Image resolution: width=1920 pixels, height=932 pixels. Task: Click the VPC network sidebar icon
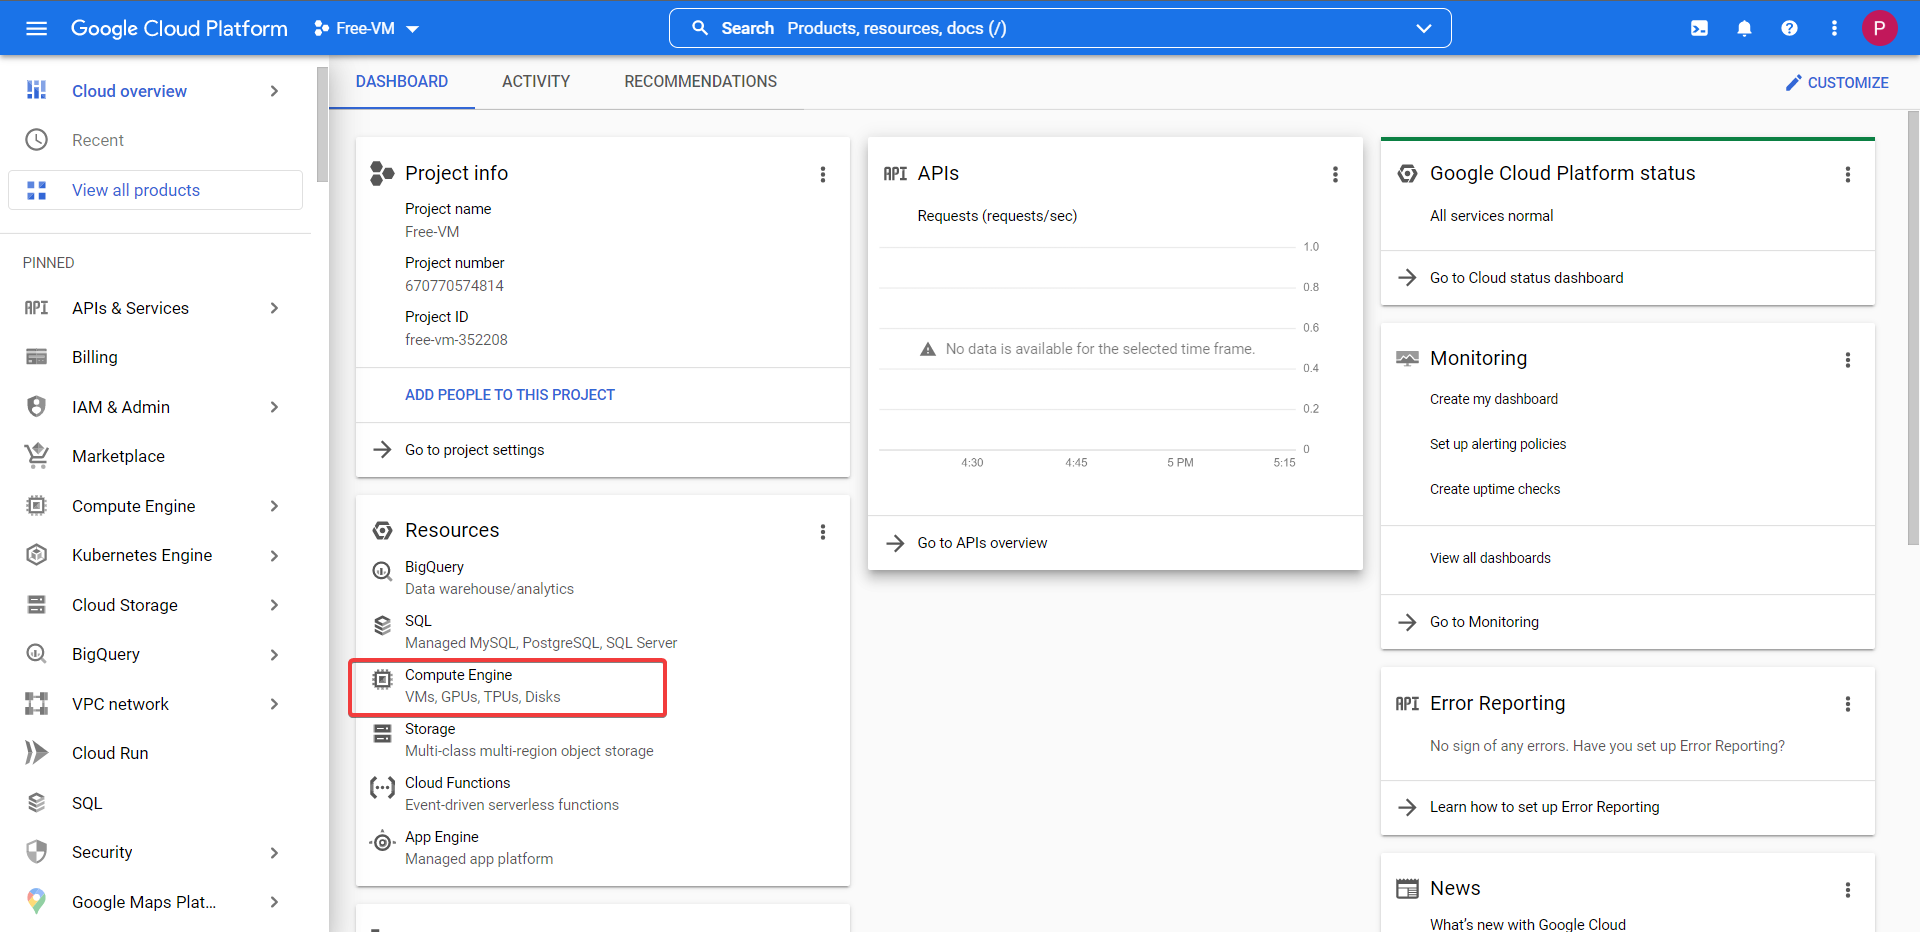(37, 704)
